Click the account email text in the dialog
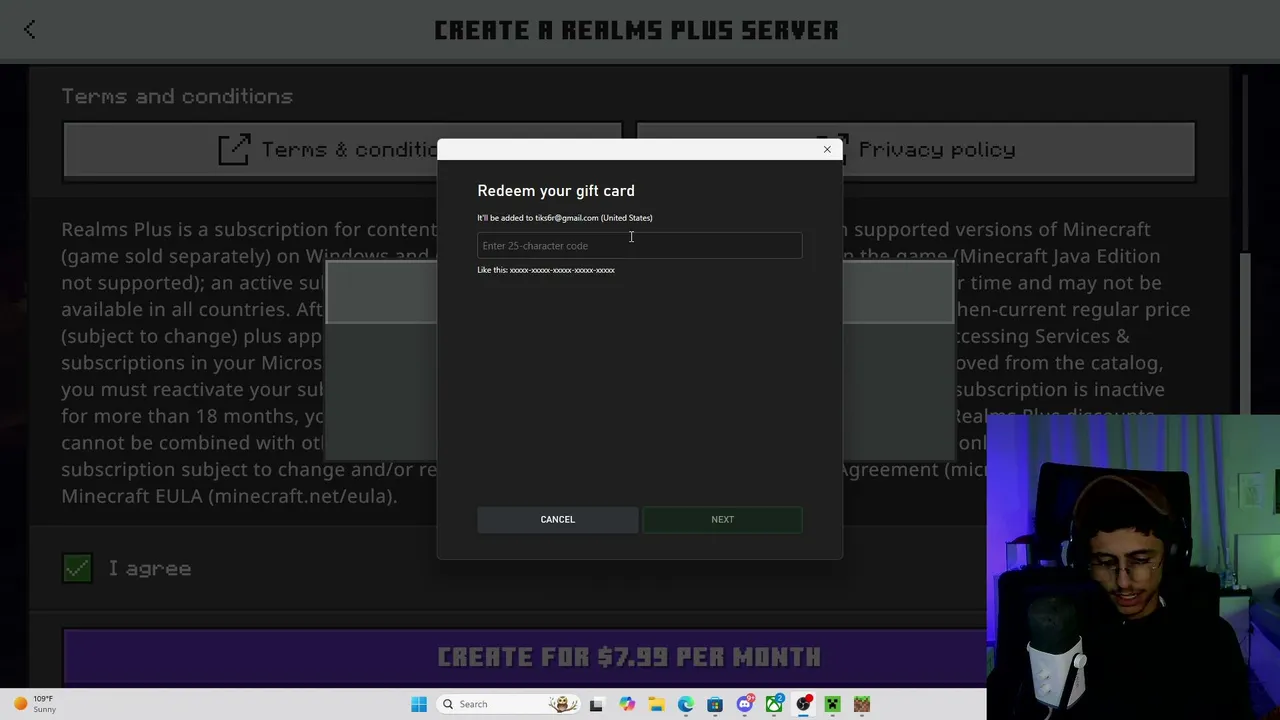This screenshot has height=720, width=1280. pos(567,218)
